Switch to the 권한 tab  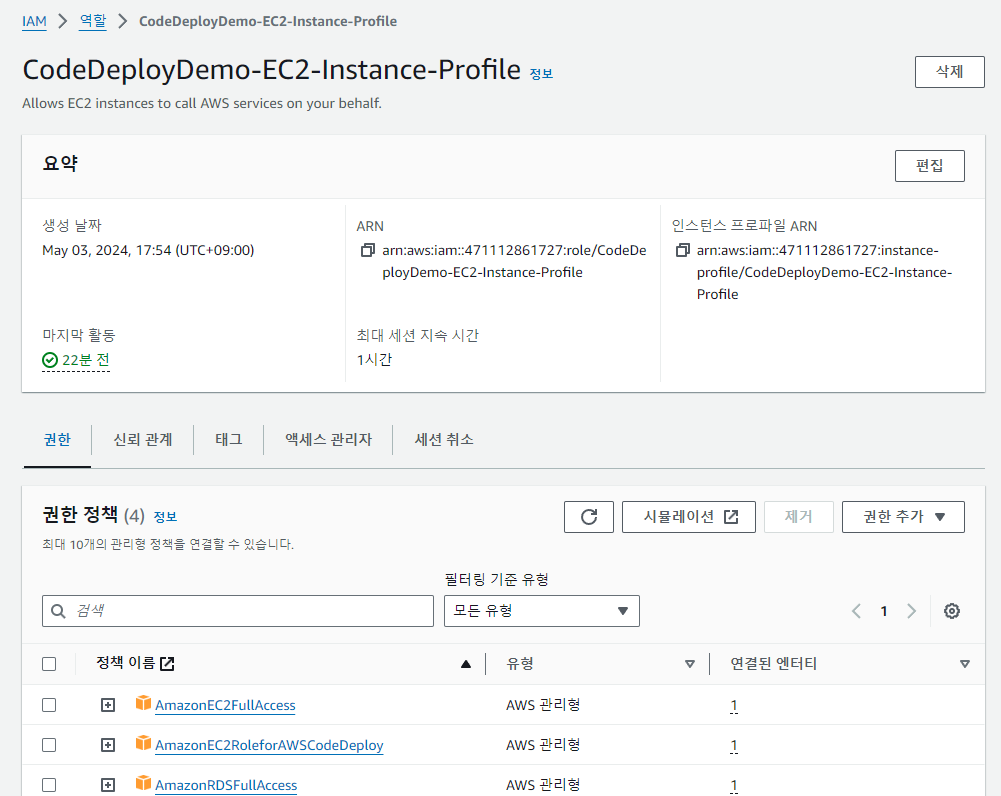(x=57, y=440)
